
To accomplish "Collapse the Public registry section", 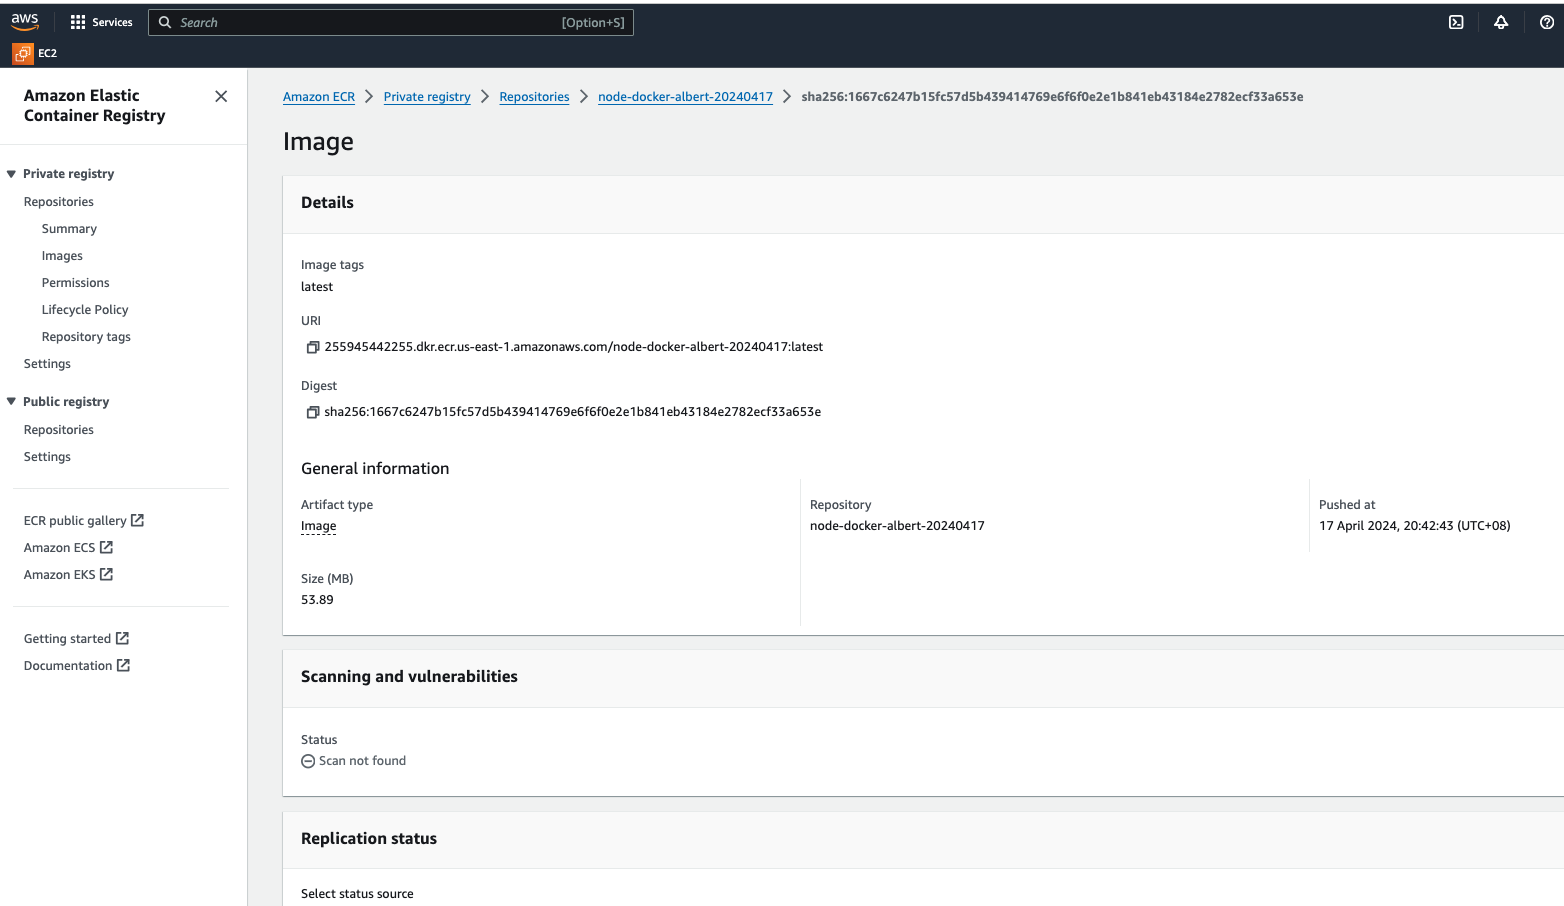I will click(x=12, y=402).
